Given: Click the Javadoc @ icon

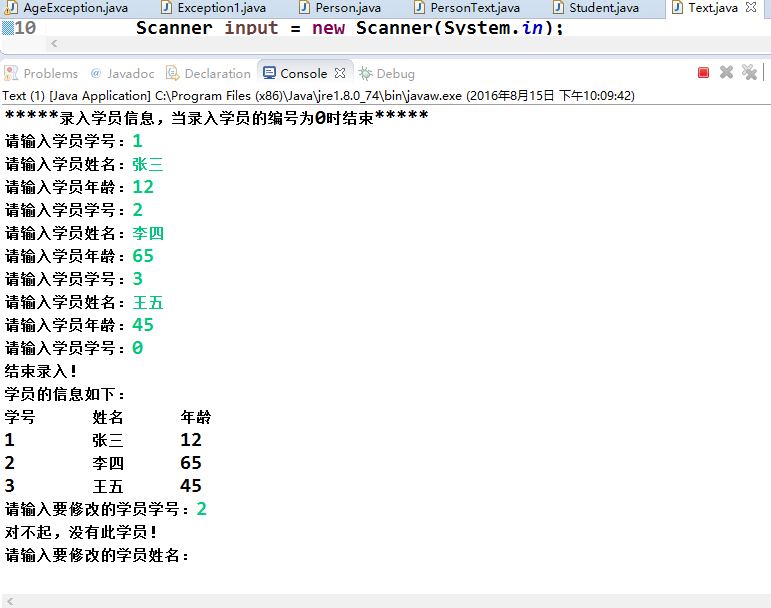Looking at the screenshot, I should pos(96,73).
